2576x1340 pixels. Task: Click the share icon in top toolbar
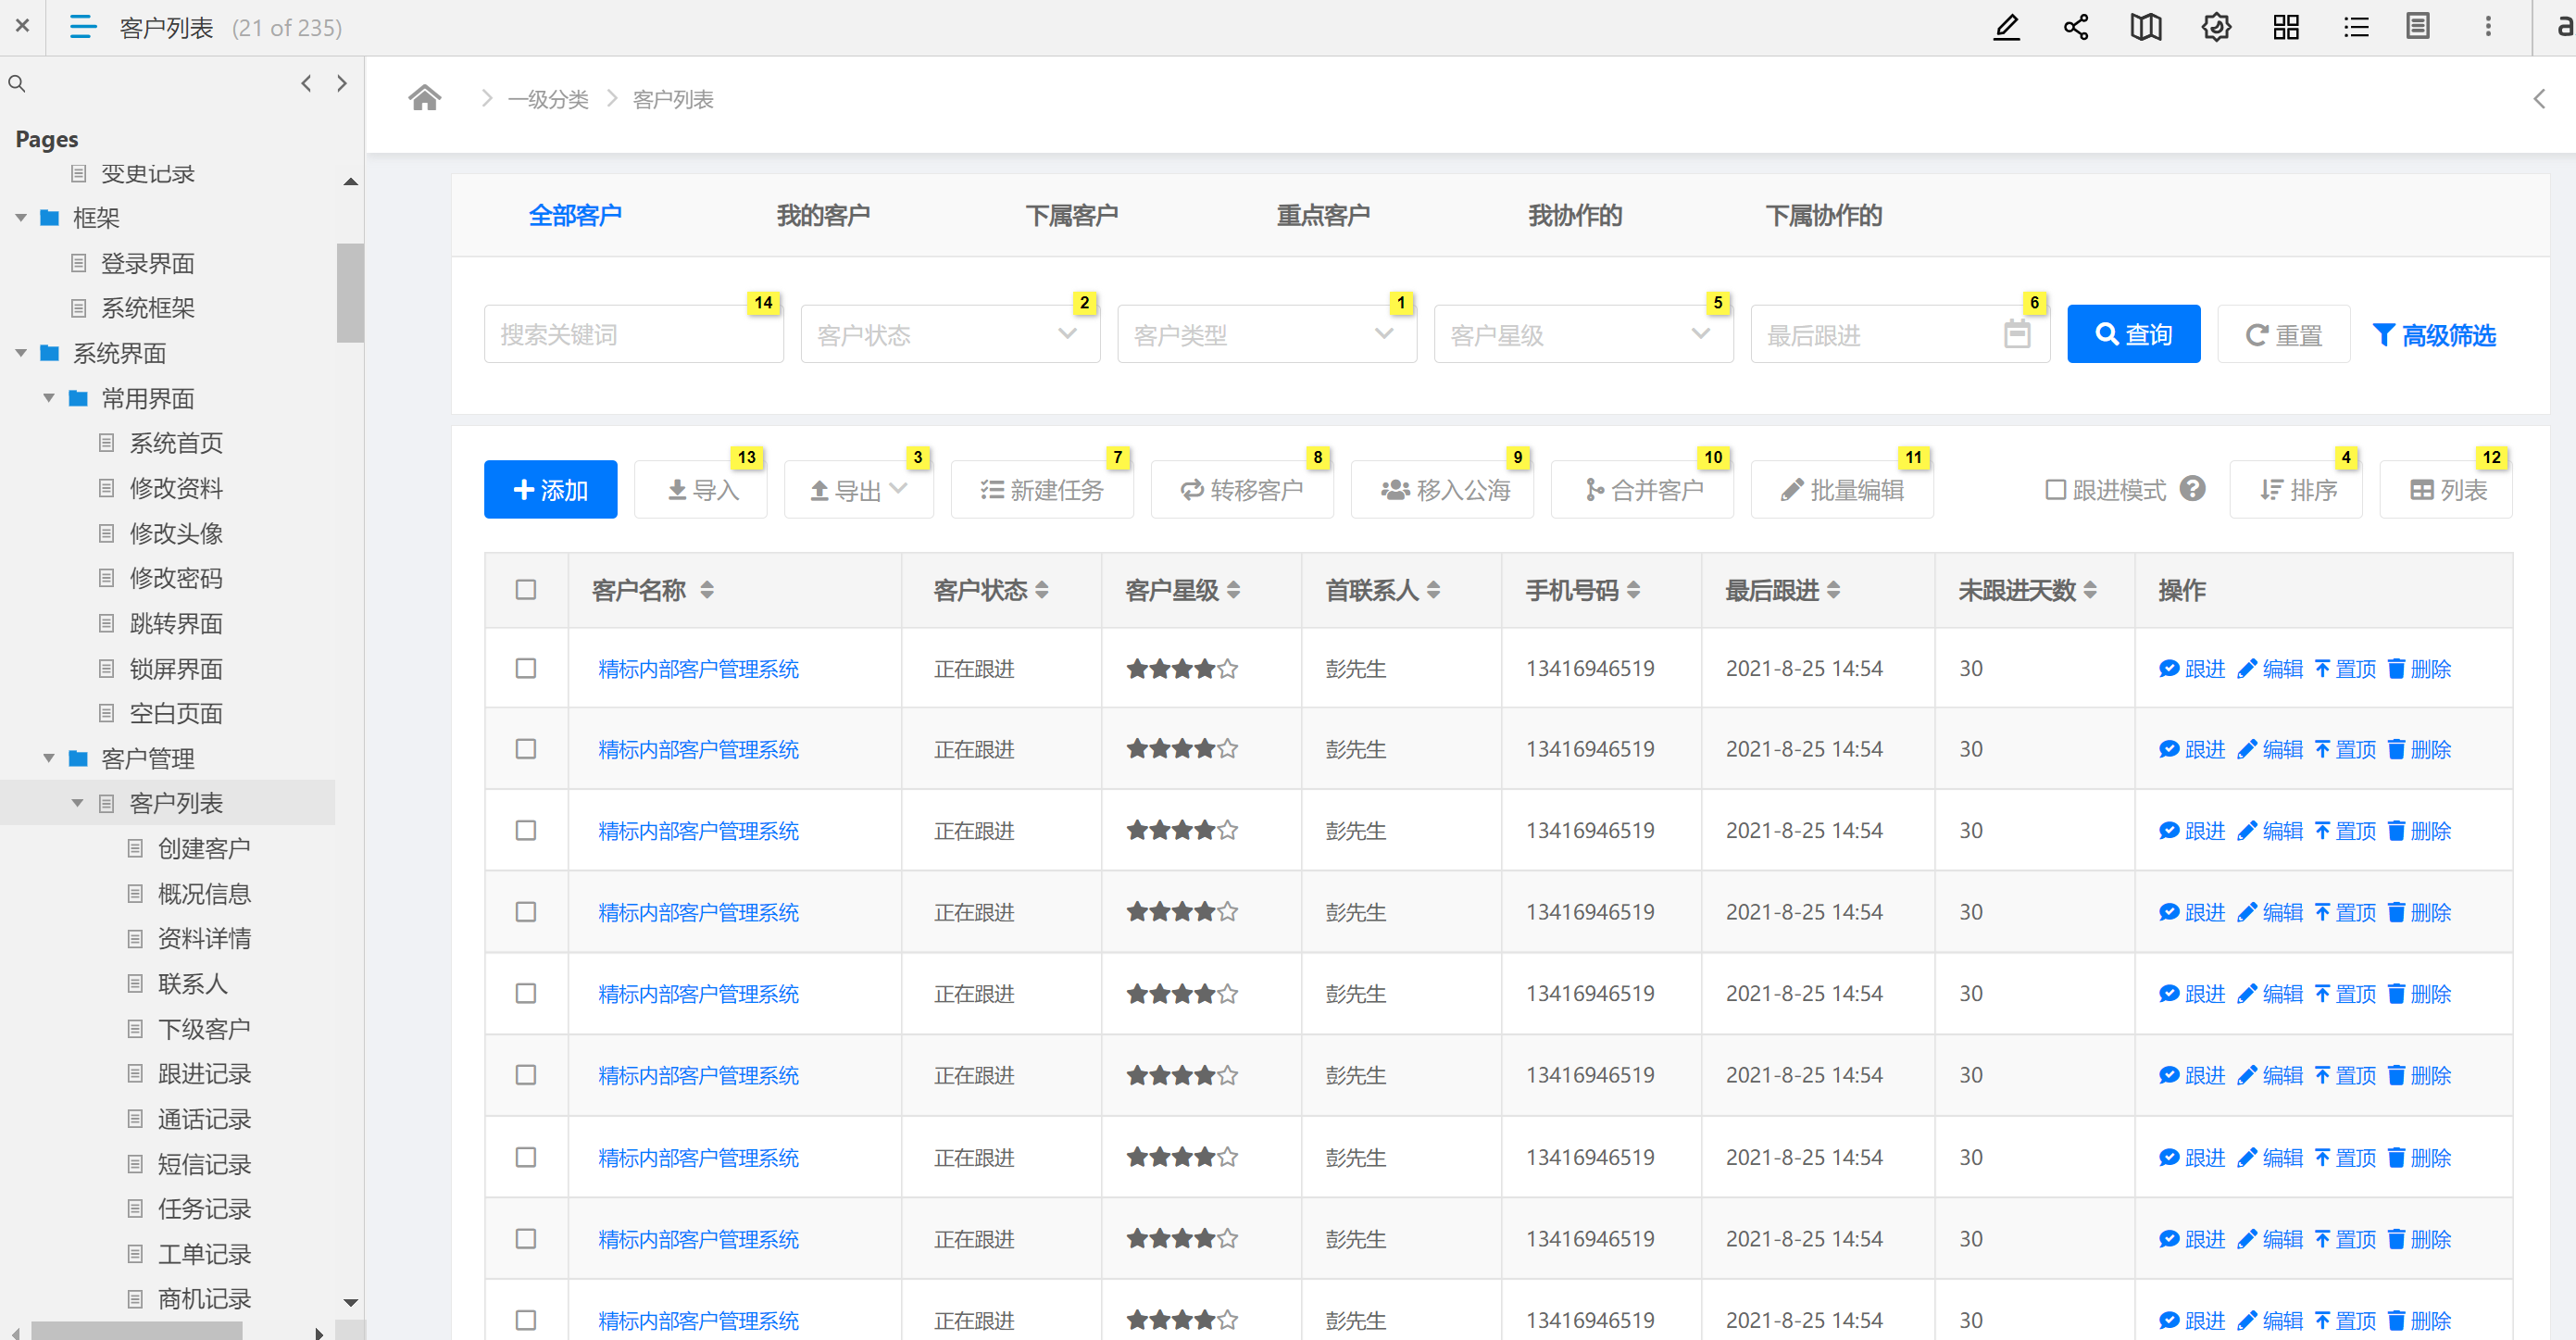pos(2076,27)
